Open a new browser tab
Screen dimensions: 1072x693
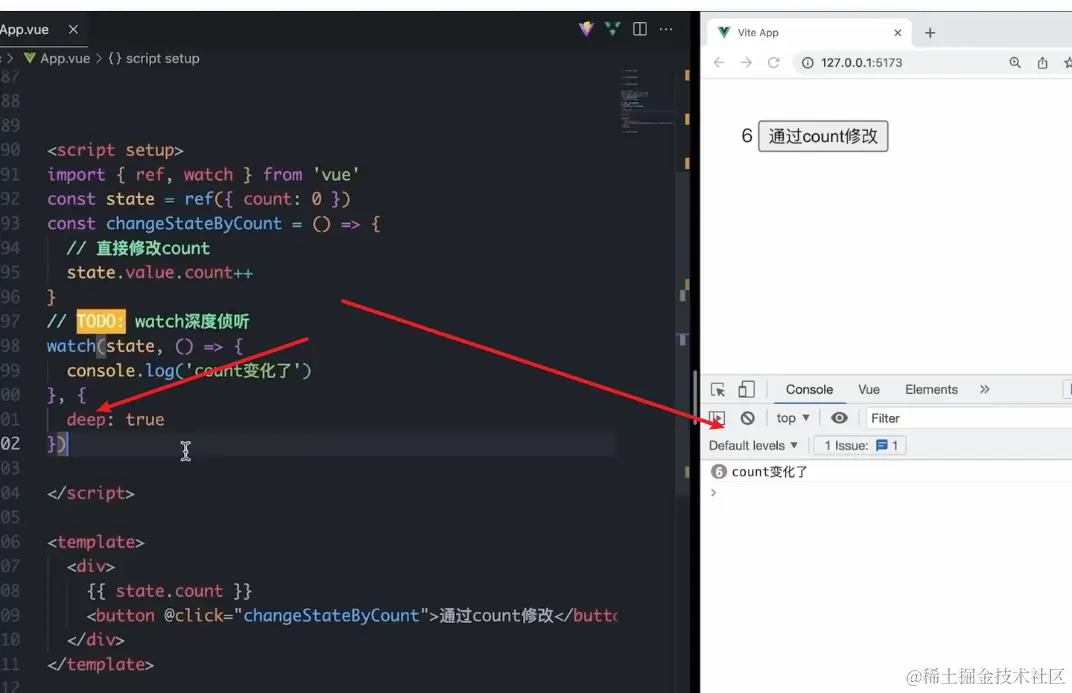click(930, 32)
